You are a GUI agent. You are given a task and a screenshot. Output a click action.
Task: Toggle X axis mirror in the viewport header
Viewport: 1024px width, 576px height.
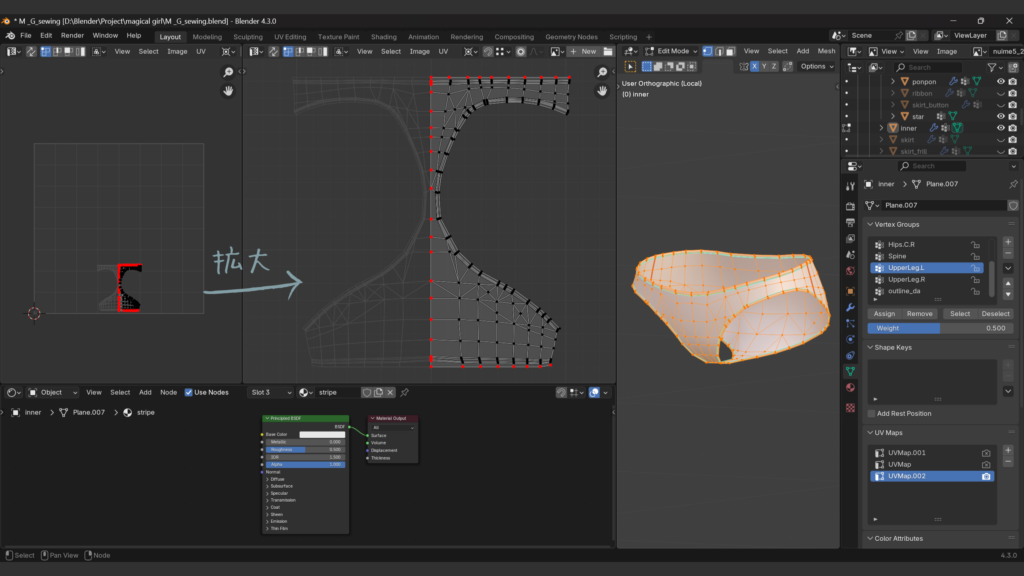coord(754,66)
